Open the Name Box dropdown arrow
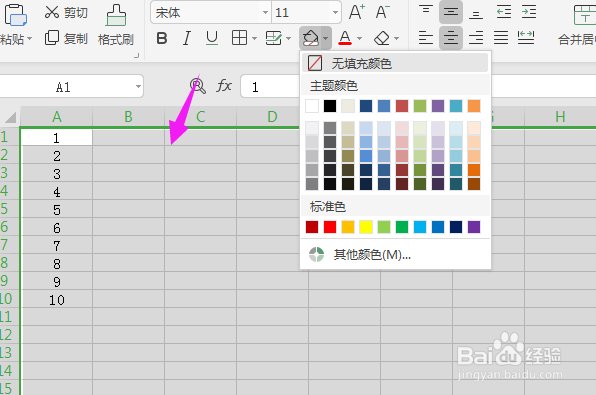596x395 pixels. pos(138,86)
